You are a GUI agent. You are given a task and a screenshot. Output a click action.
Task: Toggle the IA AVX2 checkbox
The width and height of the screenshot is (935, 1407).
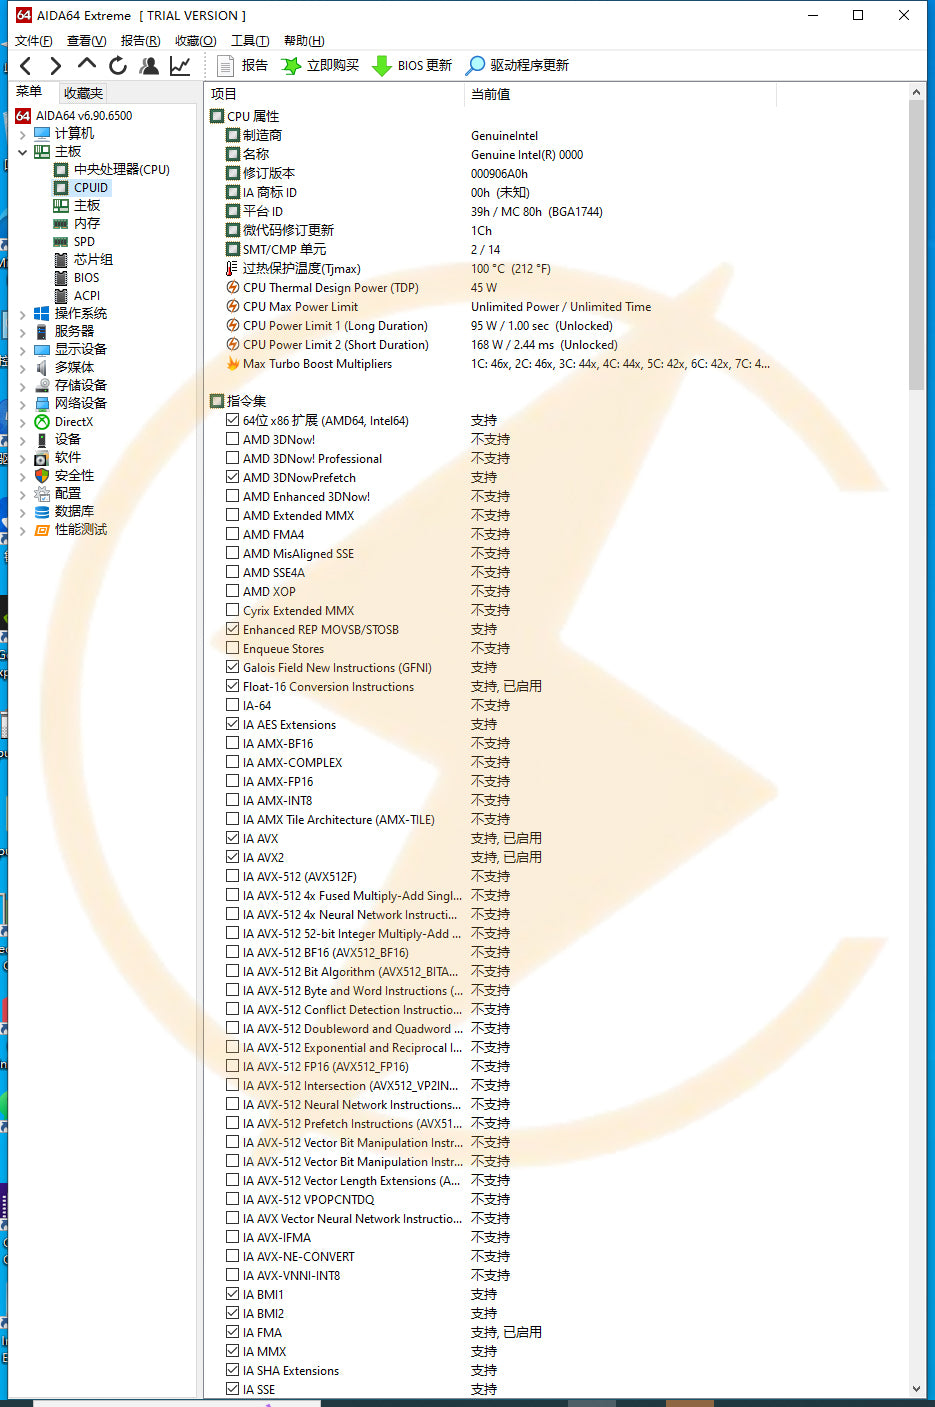[x=233, y=857]
